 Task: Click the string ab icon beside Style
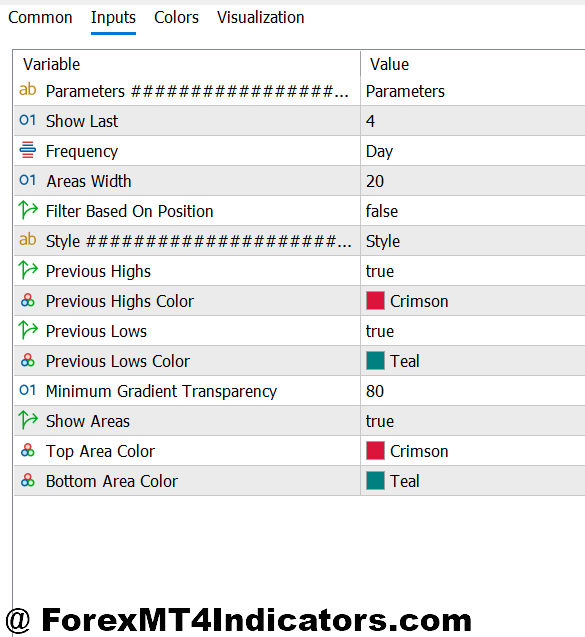(28, 240)
